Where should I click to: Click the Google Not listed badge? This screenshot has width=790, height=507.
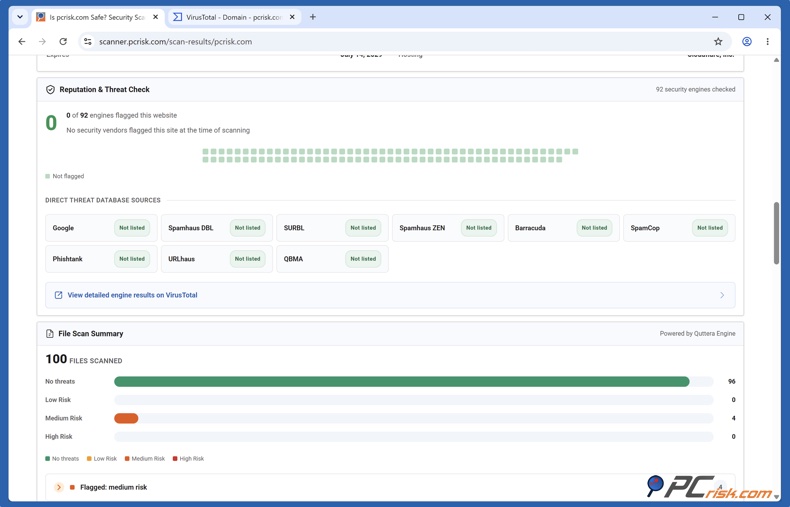tap(132, 228)
